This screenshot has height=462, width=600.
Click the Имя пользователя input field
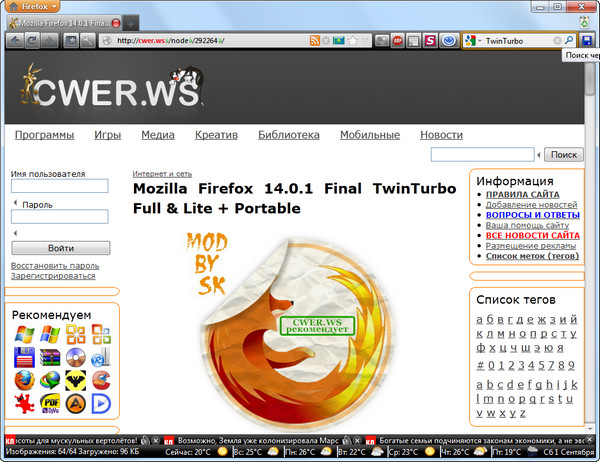(x=59, y=186)
